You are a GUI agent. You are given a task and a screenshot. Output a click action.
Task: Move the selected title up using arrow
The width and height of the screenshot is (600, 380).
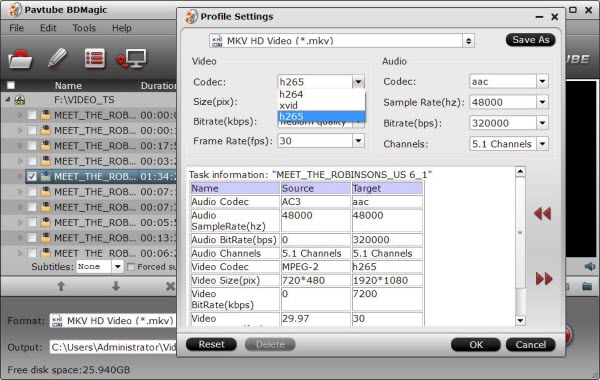(x=61, y=286)
